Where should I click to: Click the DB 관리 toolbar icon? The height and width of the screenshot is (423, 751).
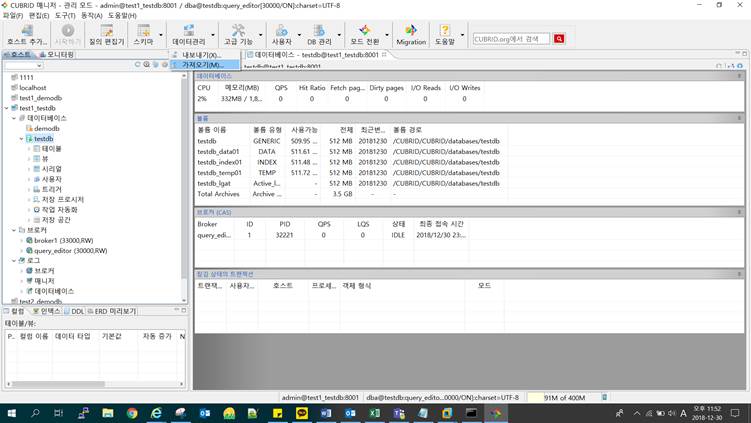[319, 34]
